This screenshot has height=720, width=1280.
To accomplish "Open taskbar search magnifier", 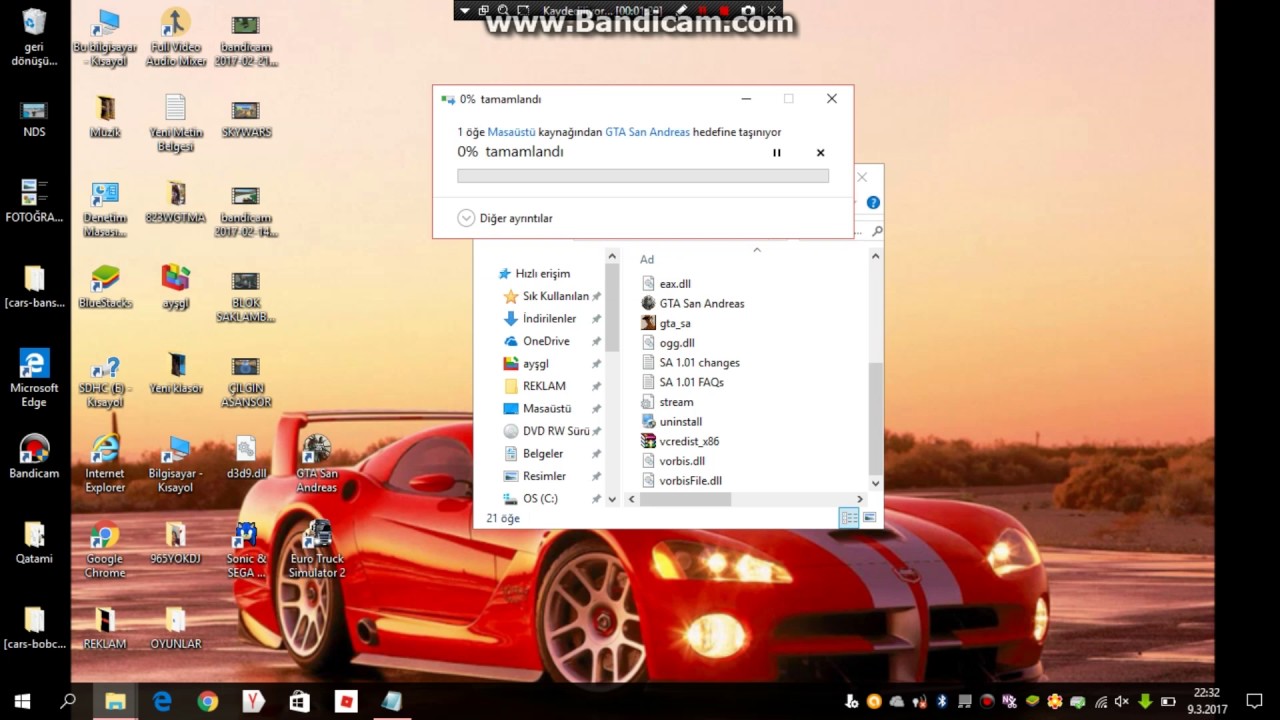I will (x=68, y=701).
